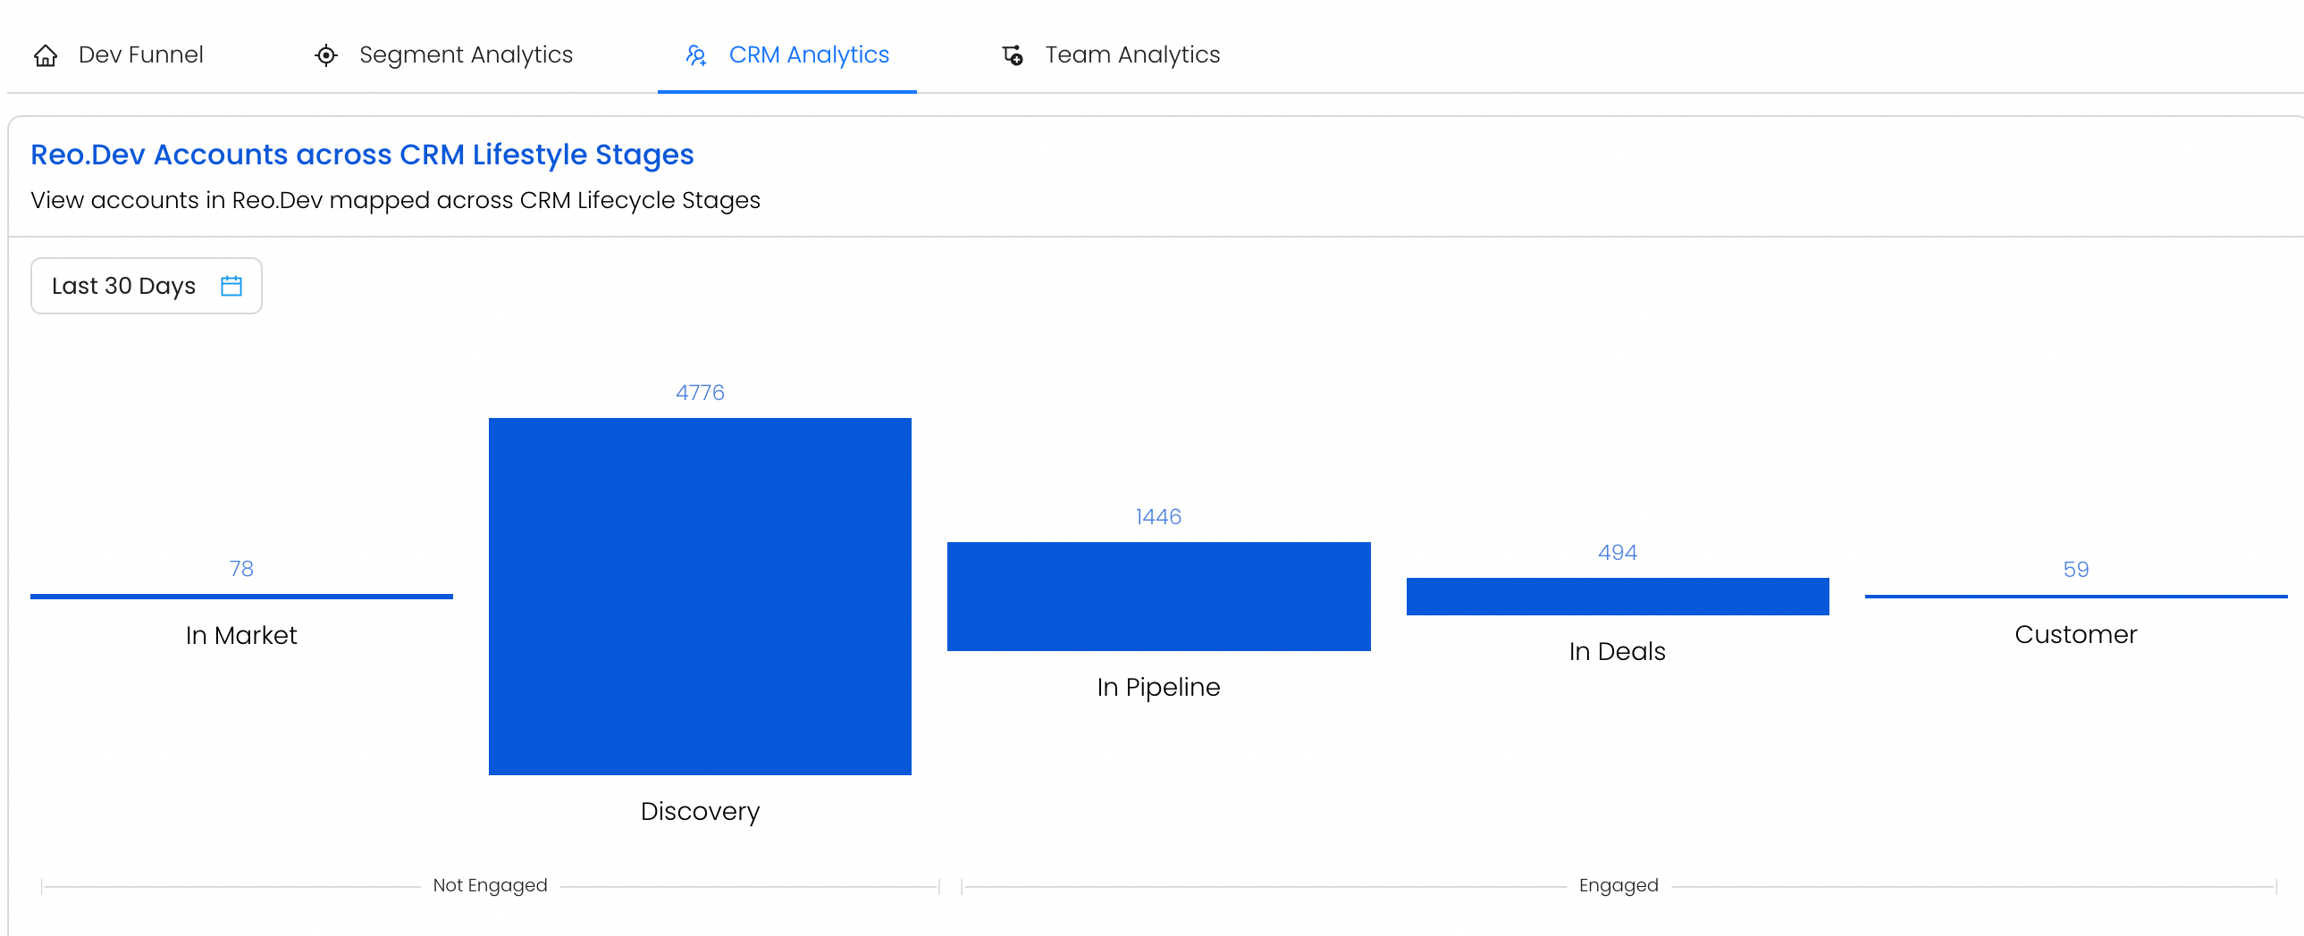Screen dimensions: 2304x936
Task: Click the Team Analytics icon
Action: point(1012,56)
